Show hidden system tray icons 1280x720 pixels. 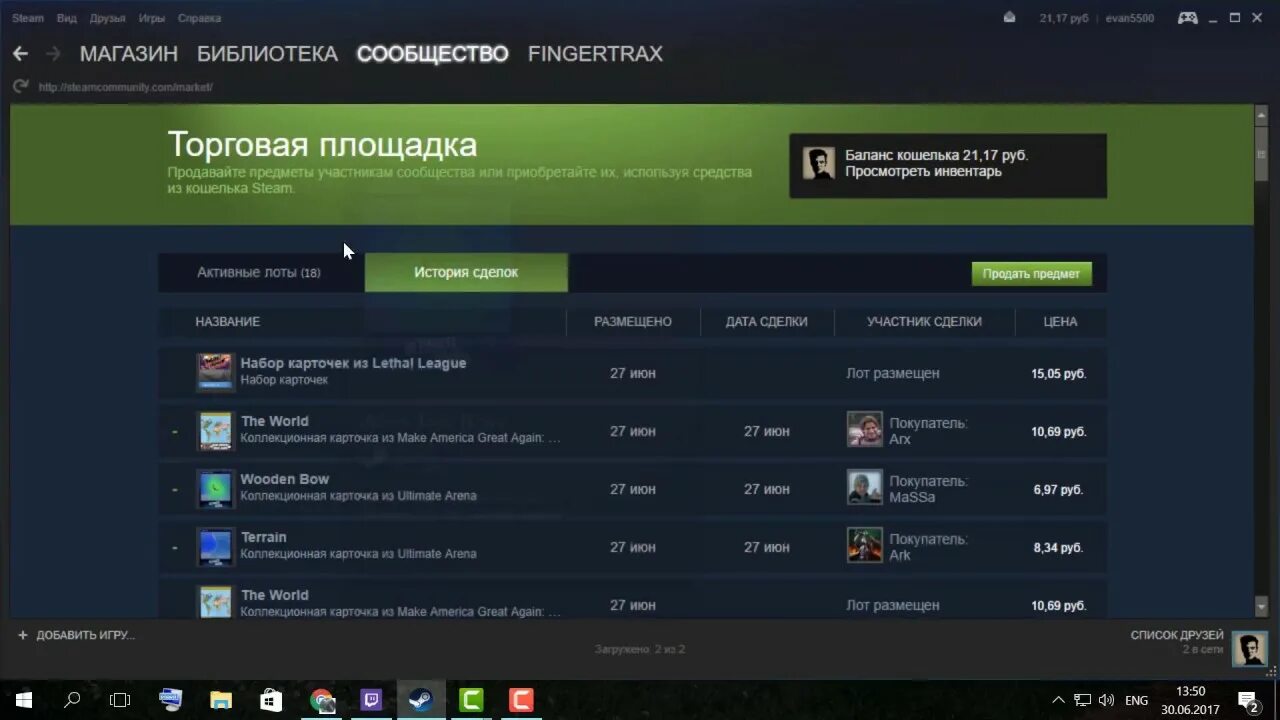click(1059, 700)
